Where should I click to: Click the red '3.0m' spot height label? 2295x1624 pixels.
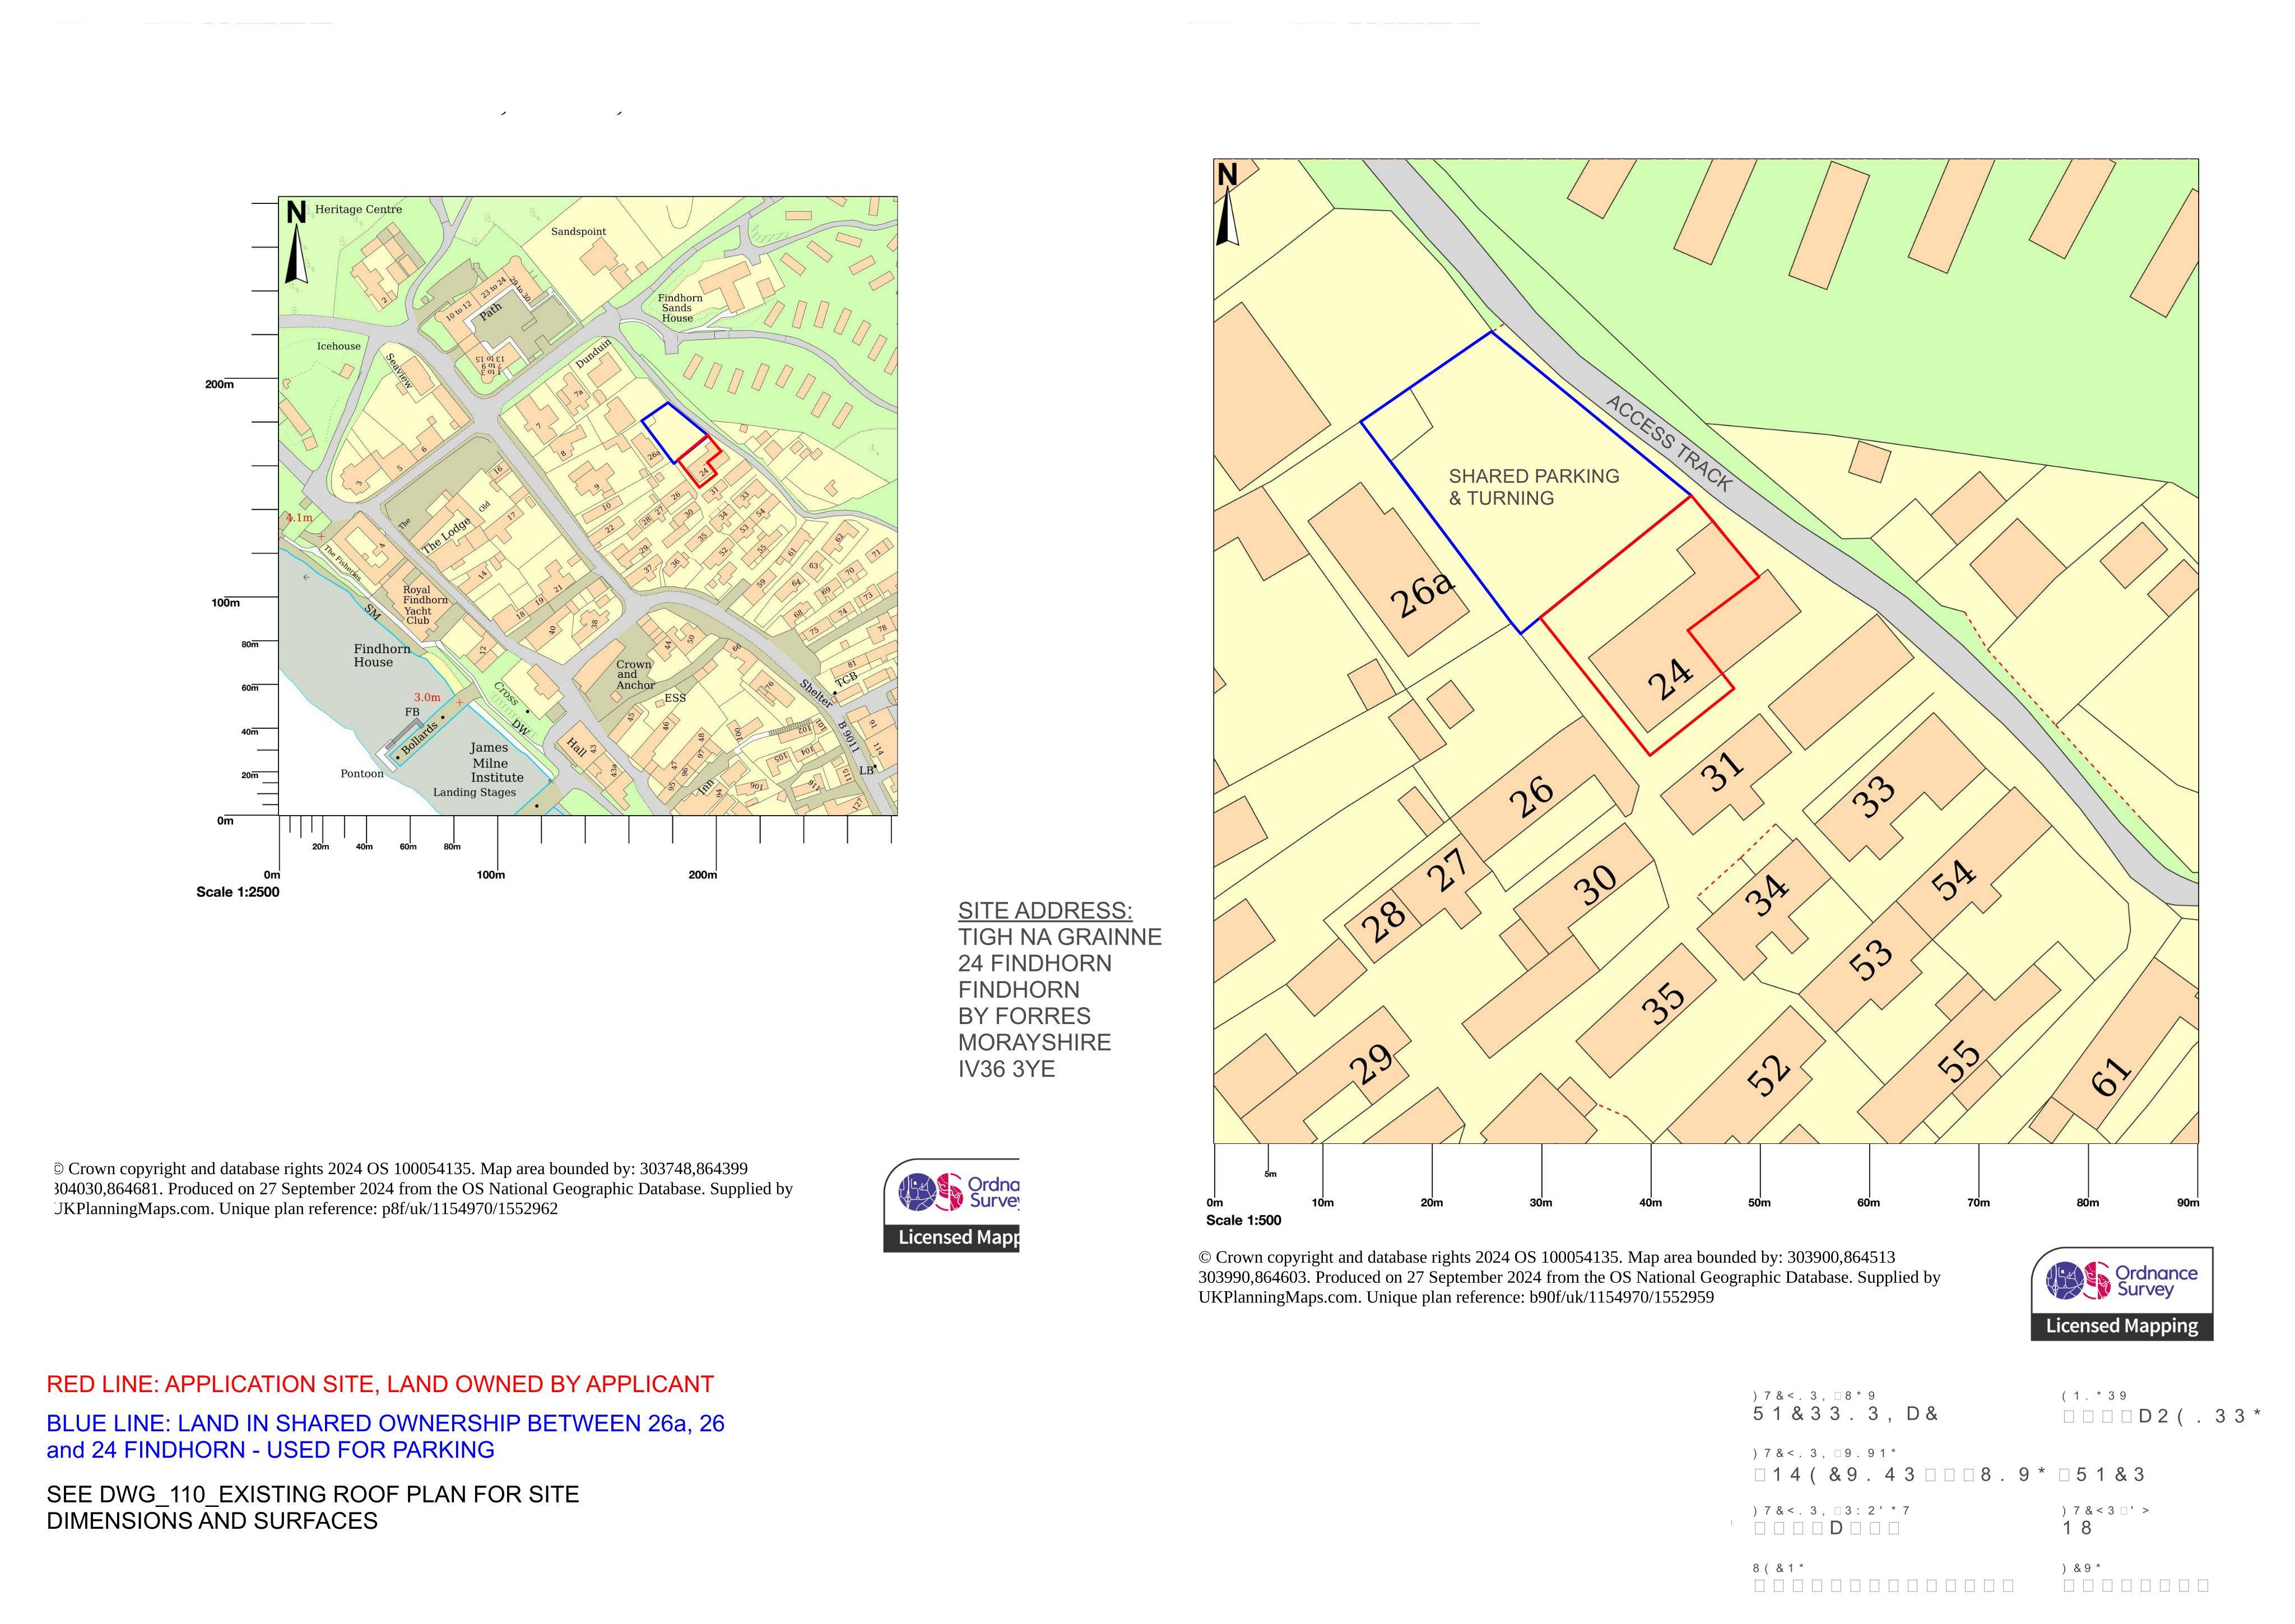click(427, 697)
